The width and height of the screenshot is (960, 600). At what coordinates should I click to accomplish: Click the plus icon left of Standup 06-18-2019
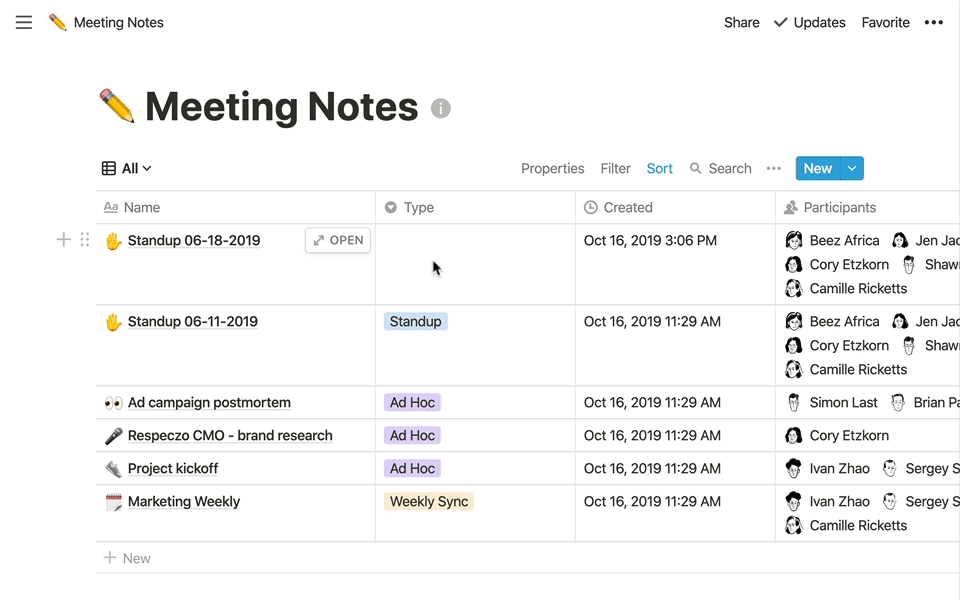tap(63, 240)
